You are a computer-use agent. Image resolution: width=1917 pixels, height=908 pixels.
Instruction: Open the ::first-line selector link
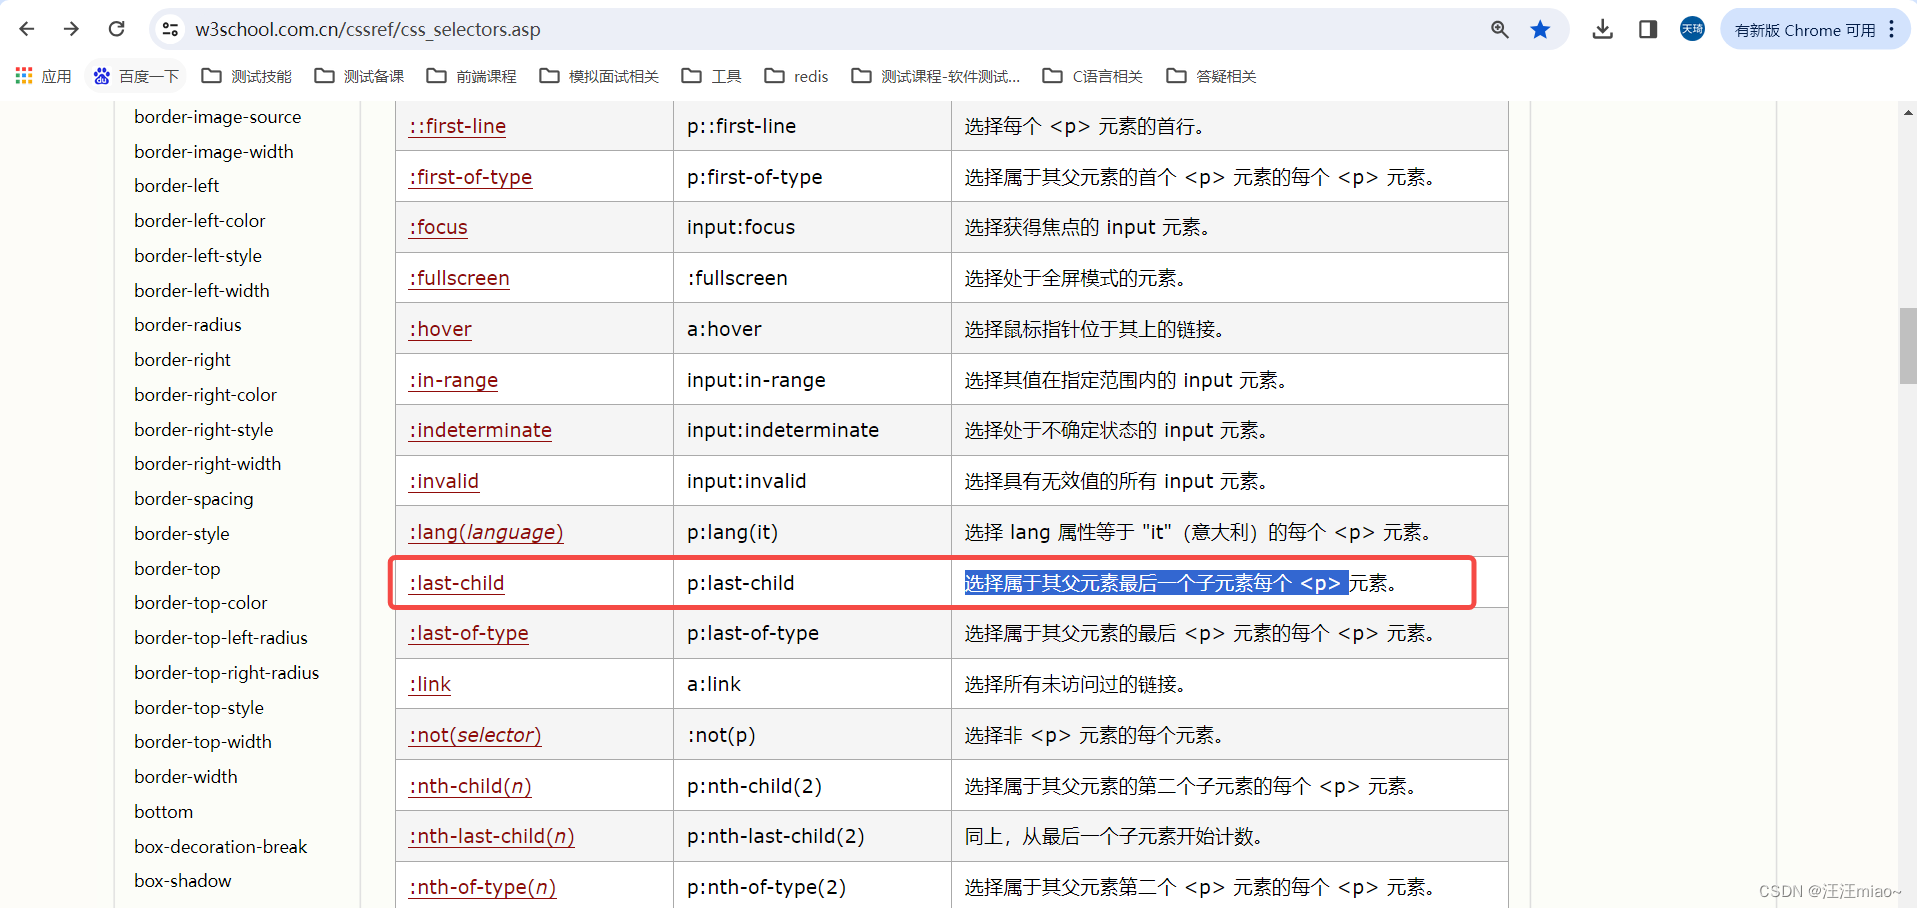coord(457,126)
